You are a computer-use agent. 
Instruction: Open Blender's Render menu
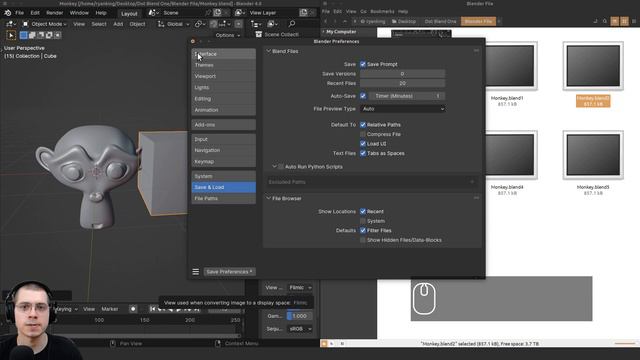(x=54, y=13)
